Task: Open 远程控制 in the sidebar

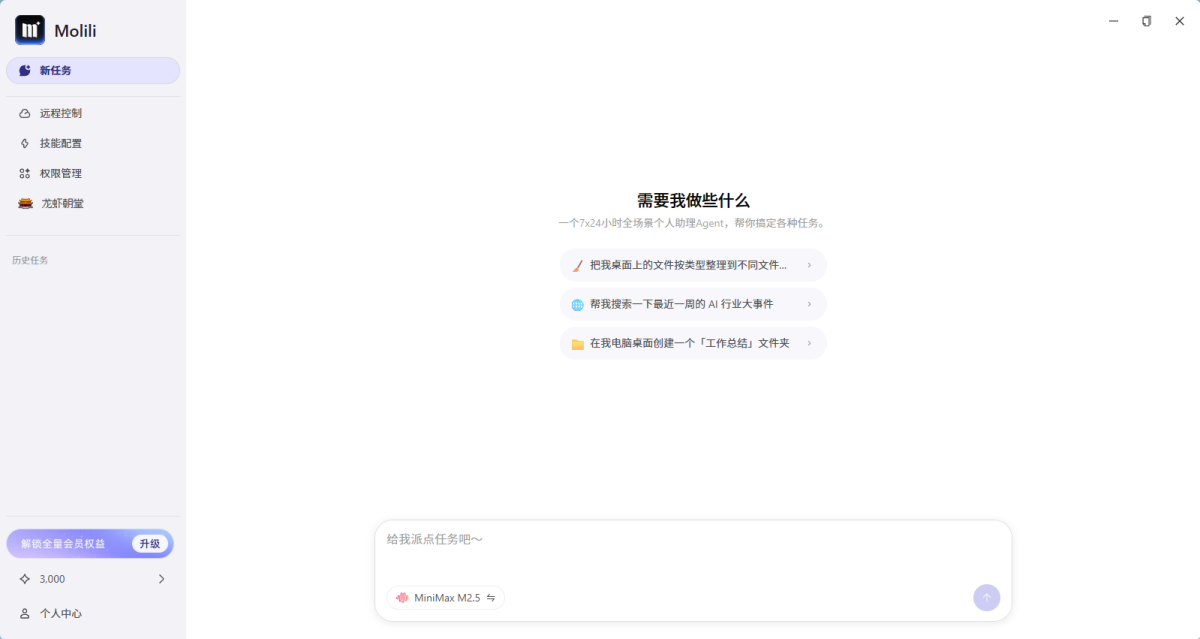Action: (x=61, y=113)
